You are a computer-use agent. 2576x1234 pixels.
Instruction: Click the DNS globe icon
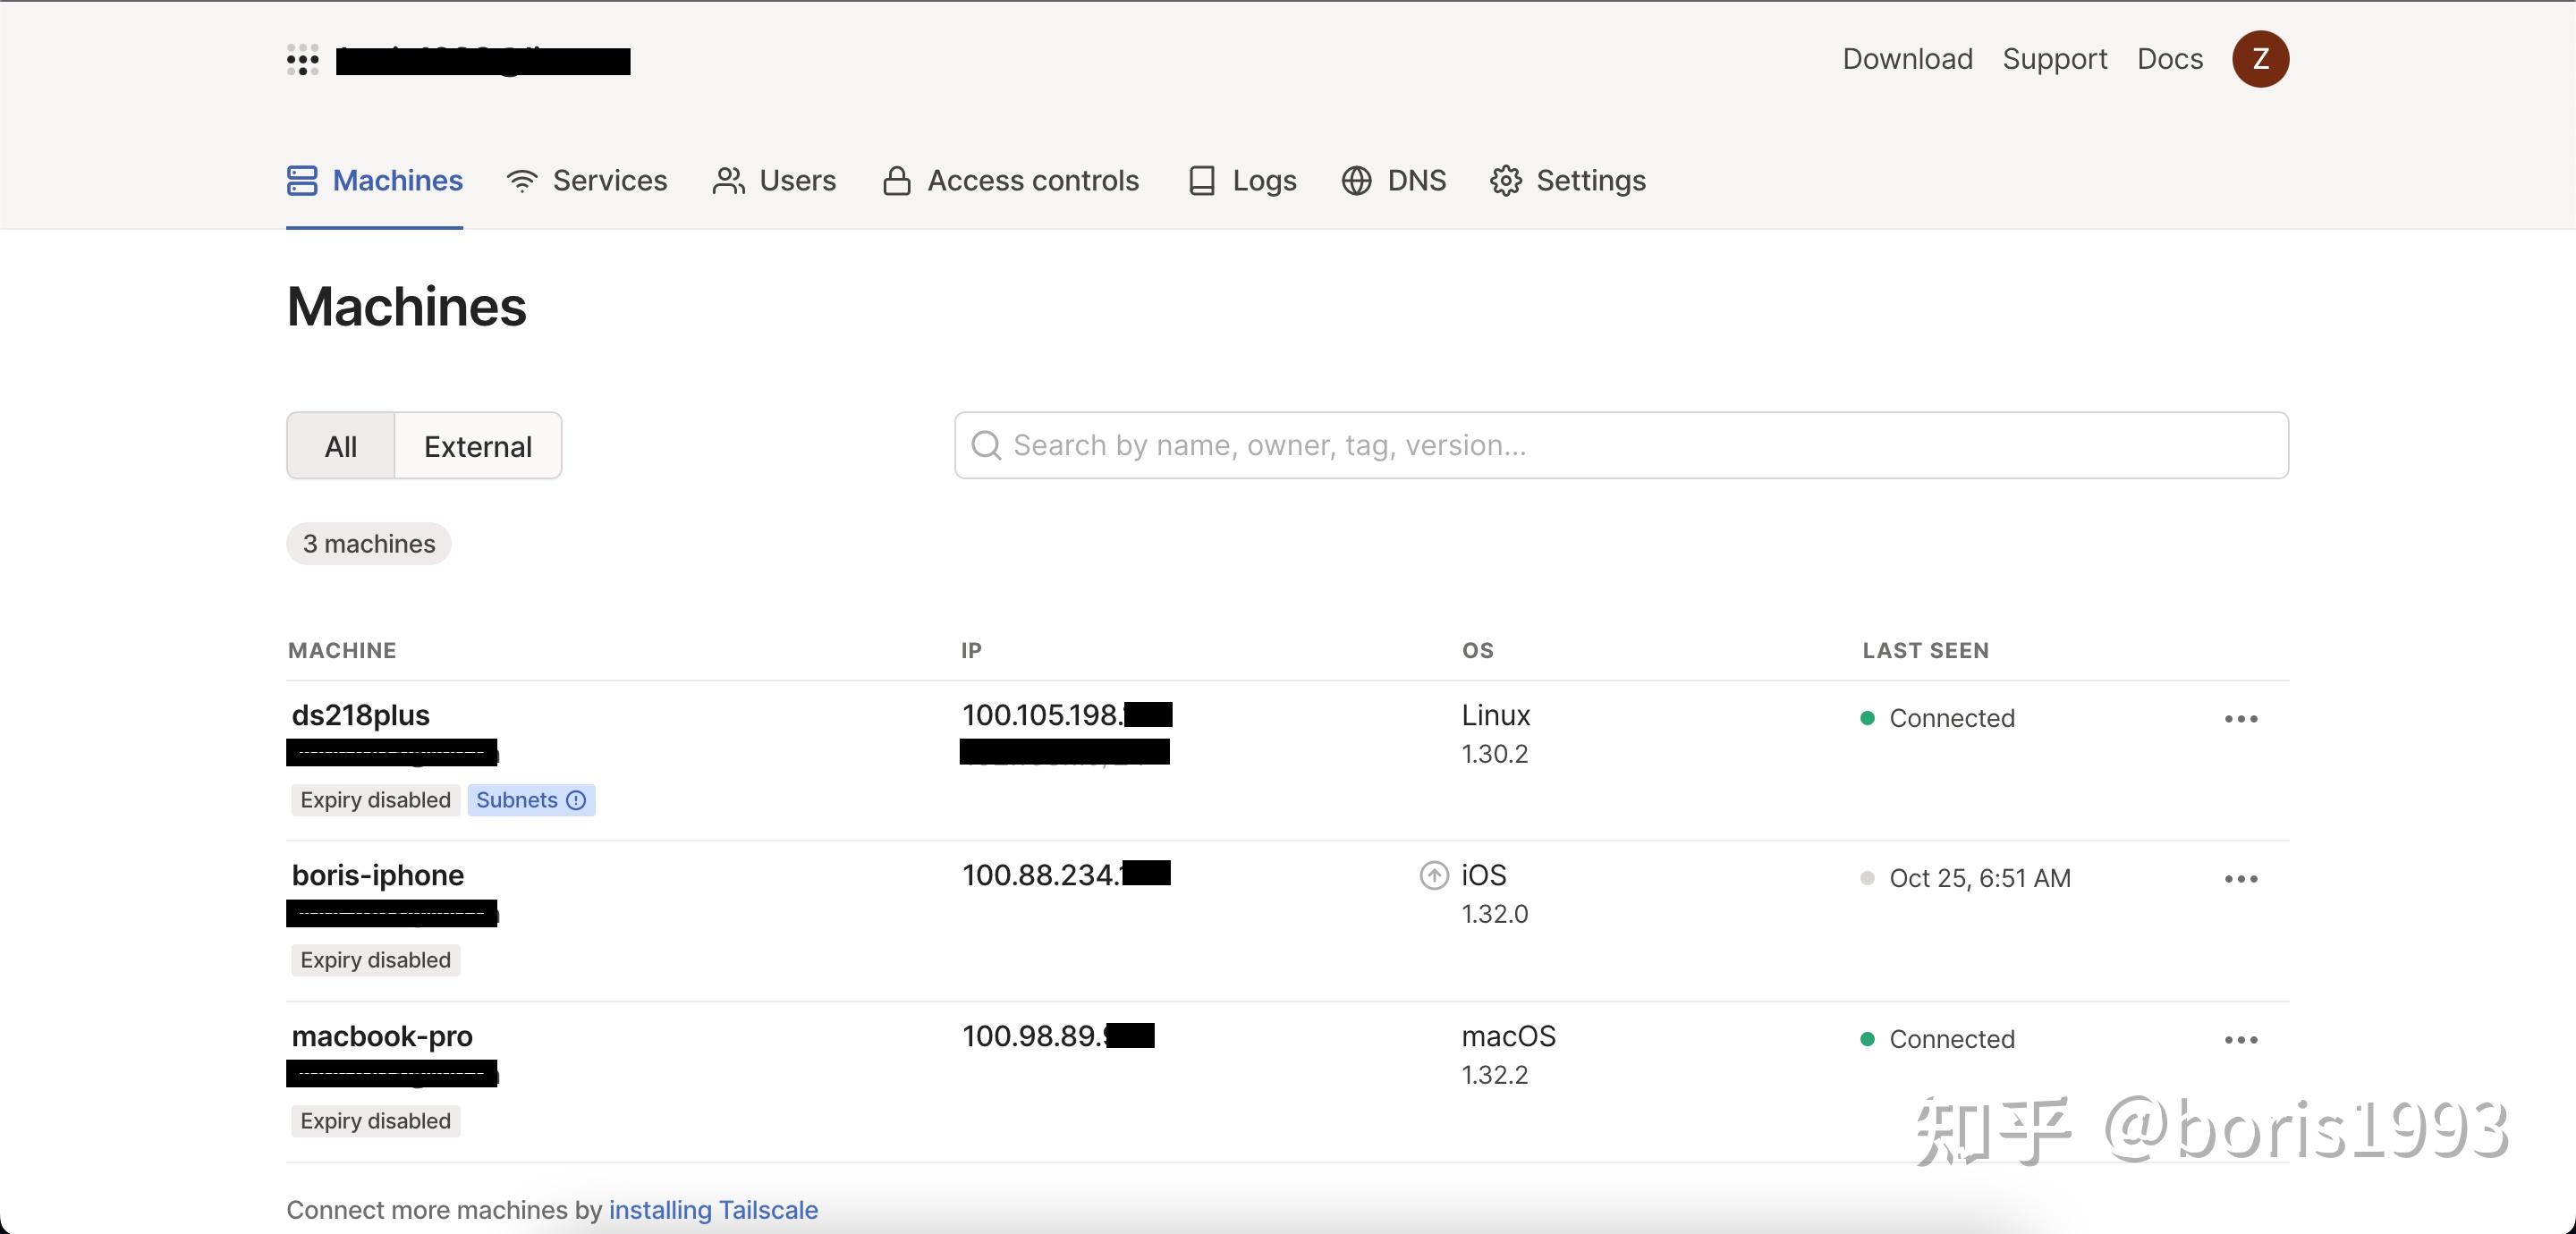click(1357, 181)
